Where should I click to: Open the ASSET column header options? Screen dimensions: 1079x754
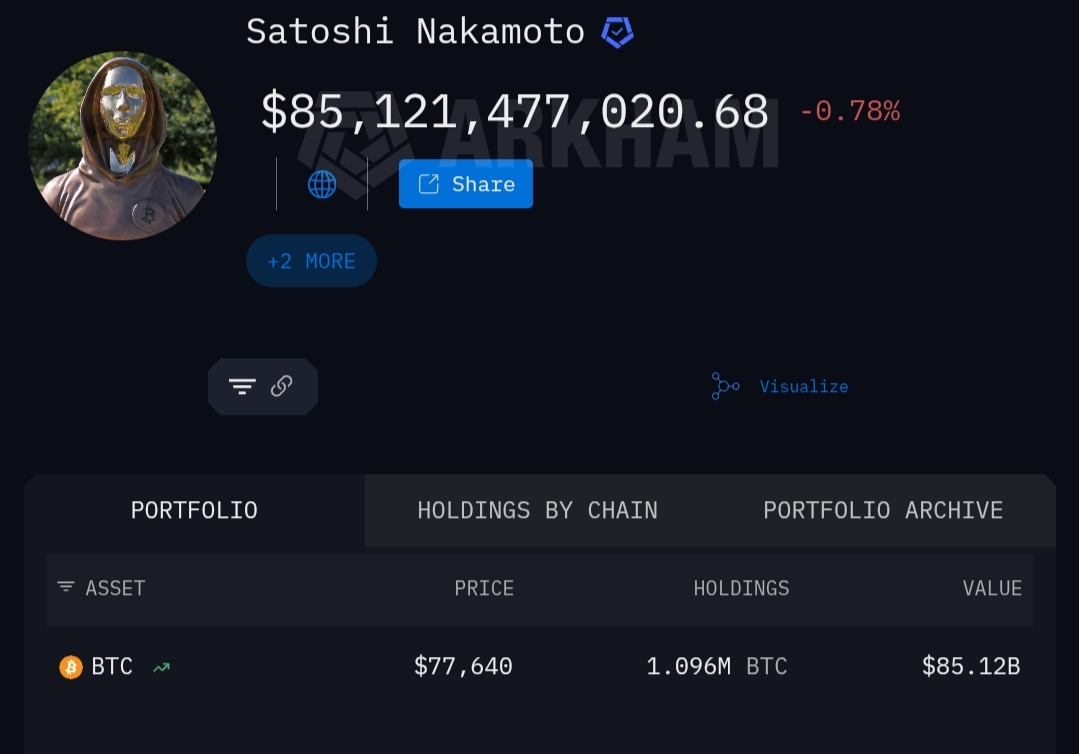(115, 588)
